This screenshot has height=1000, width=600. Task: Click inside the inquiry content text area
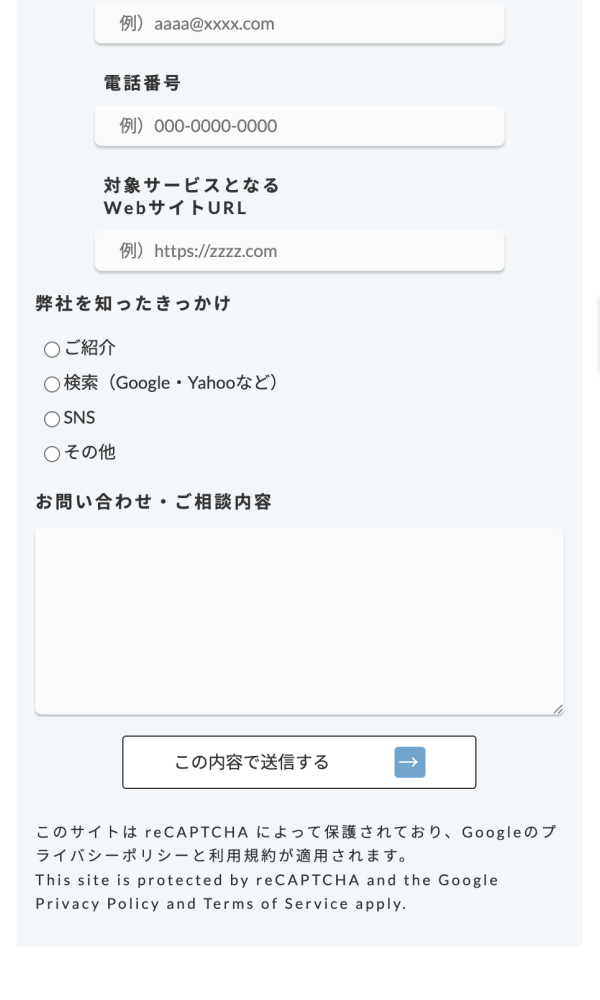point(299,620)
